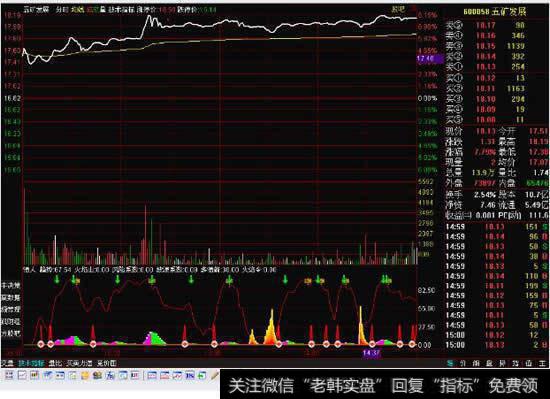Click the buy-1 row priced 18.12
Image resolution: width=550 pixels, height=399 pixels.
coord(486,78)
